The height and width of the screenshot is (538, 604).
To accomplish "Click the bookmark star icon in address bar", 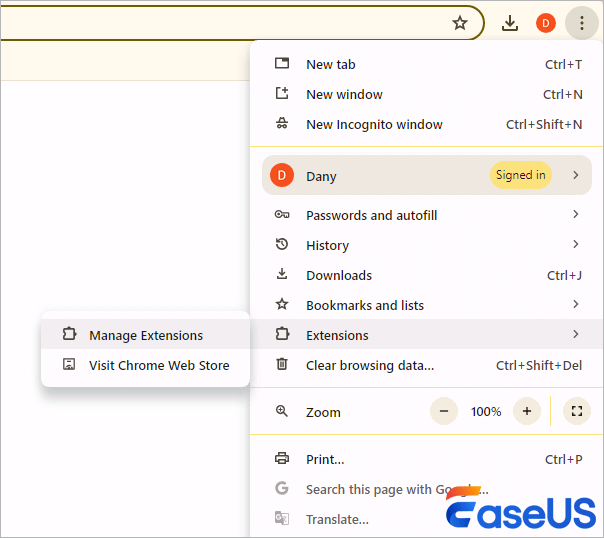I will coord(460,23).
